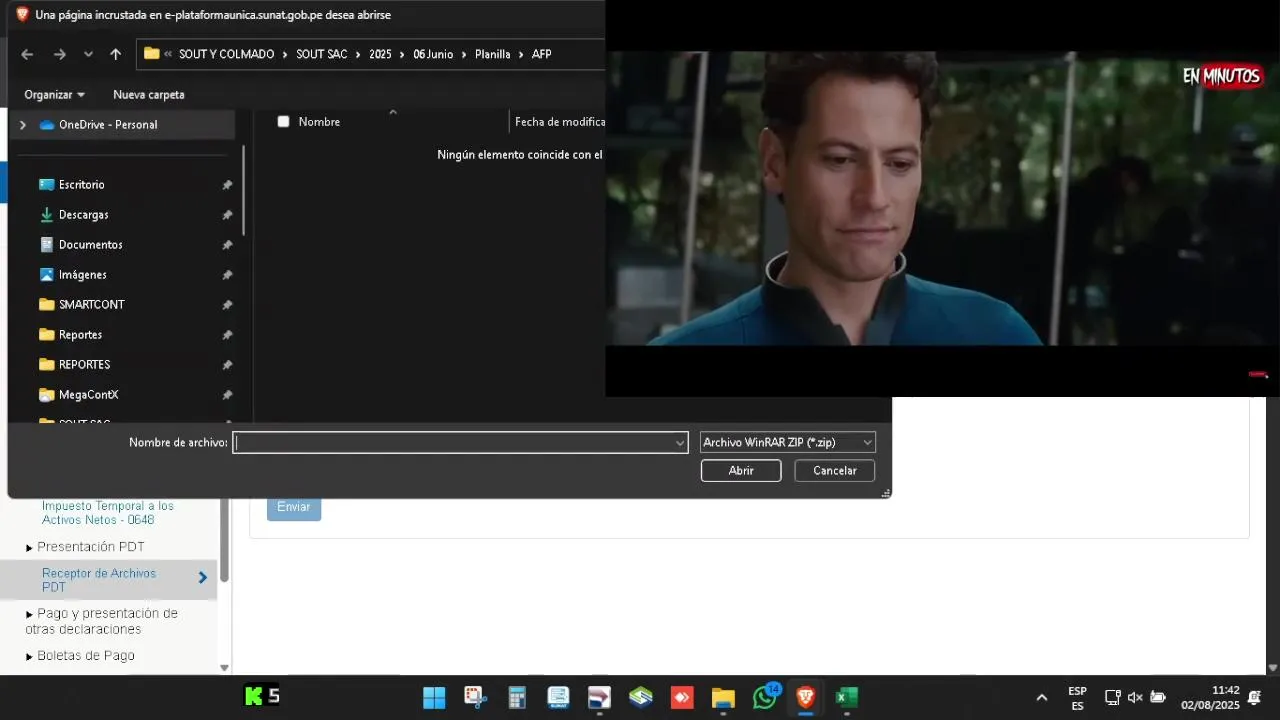Click the AFP breadcrumb segment
Image resolution: width=1280 pixels, height=720 pixels.
[x=541, y=54]
